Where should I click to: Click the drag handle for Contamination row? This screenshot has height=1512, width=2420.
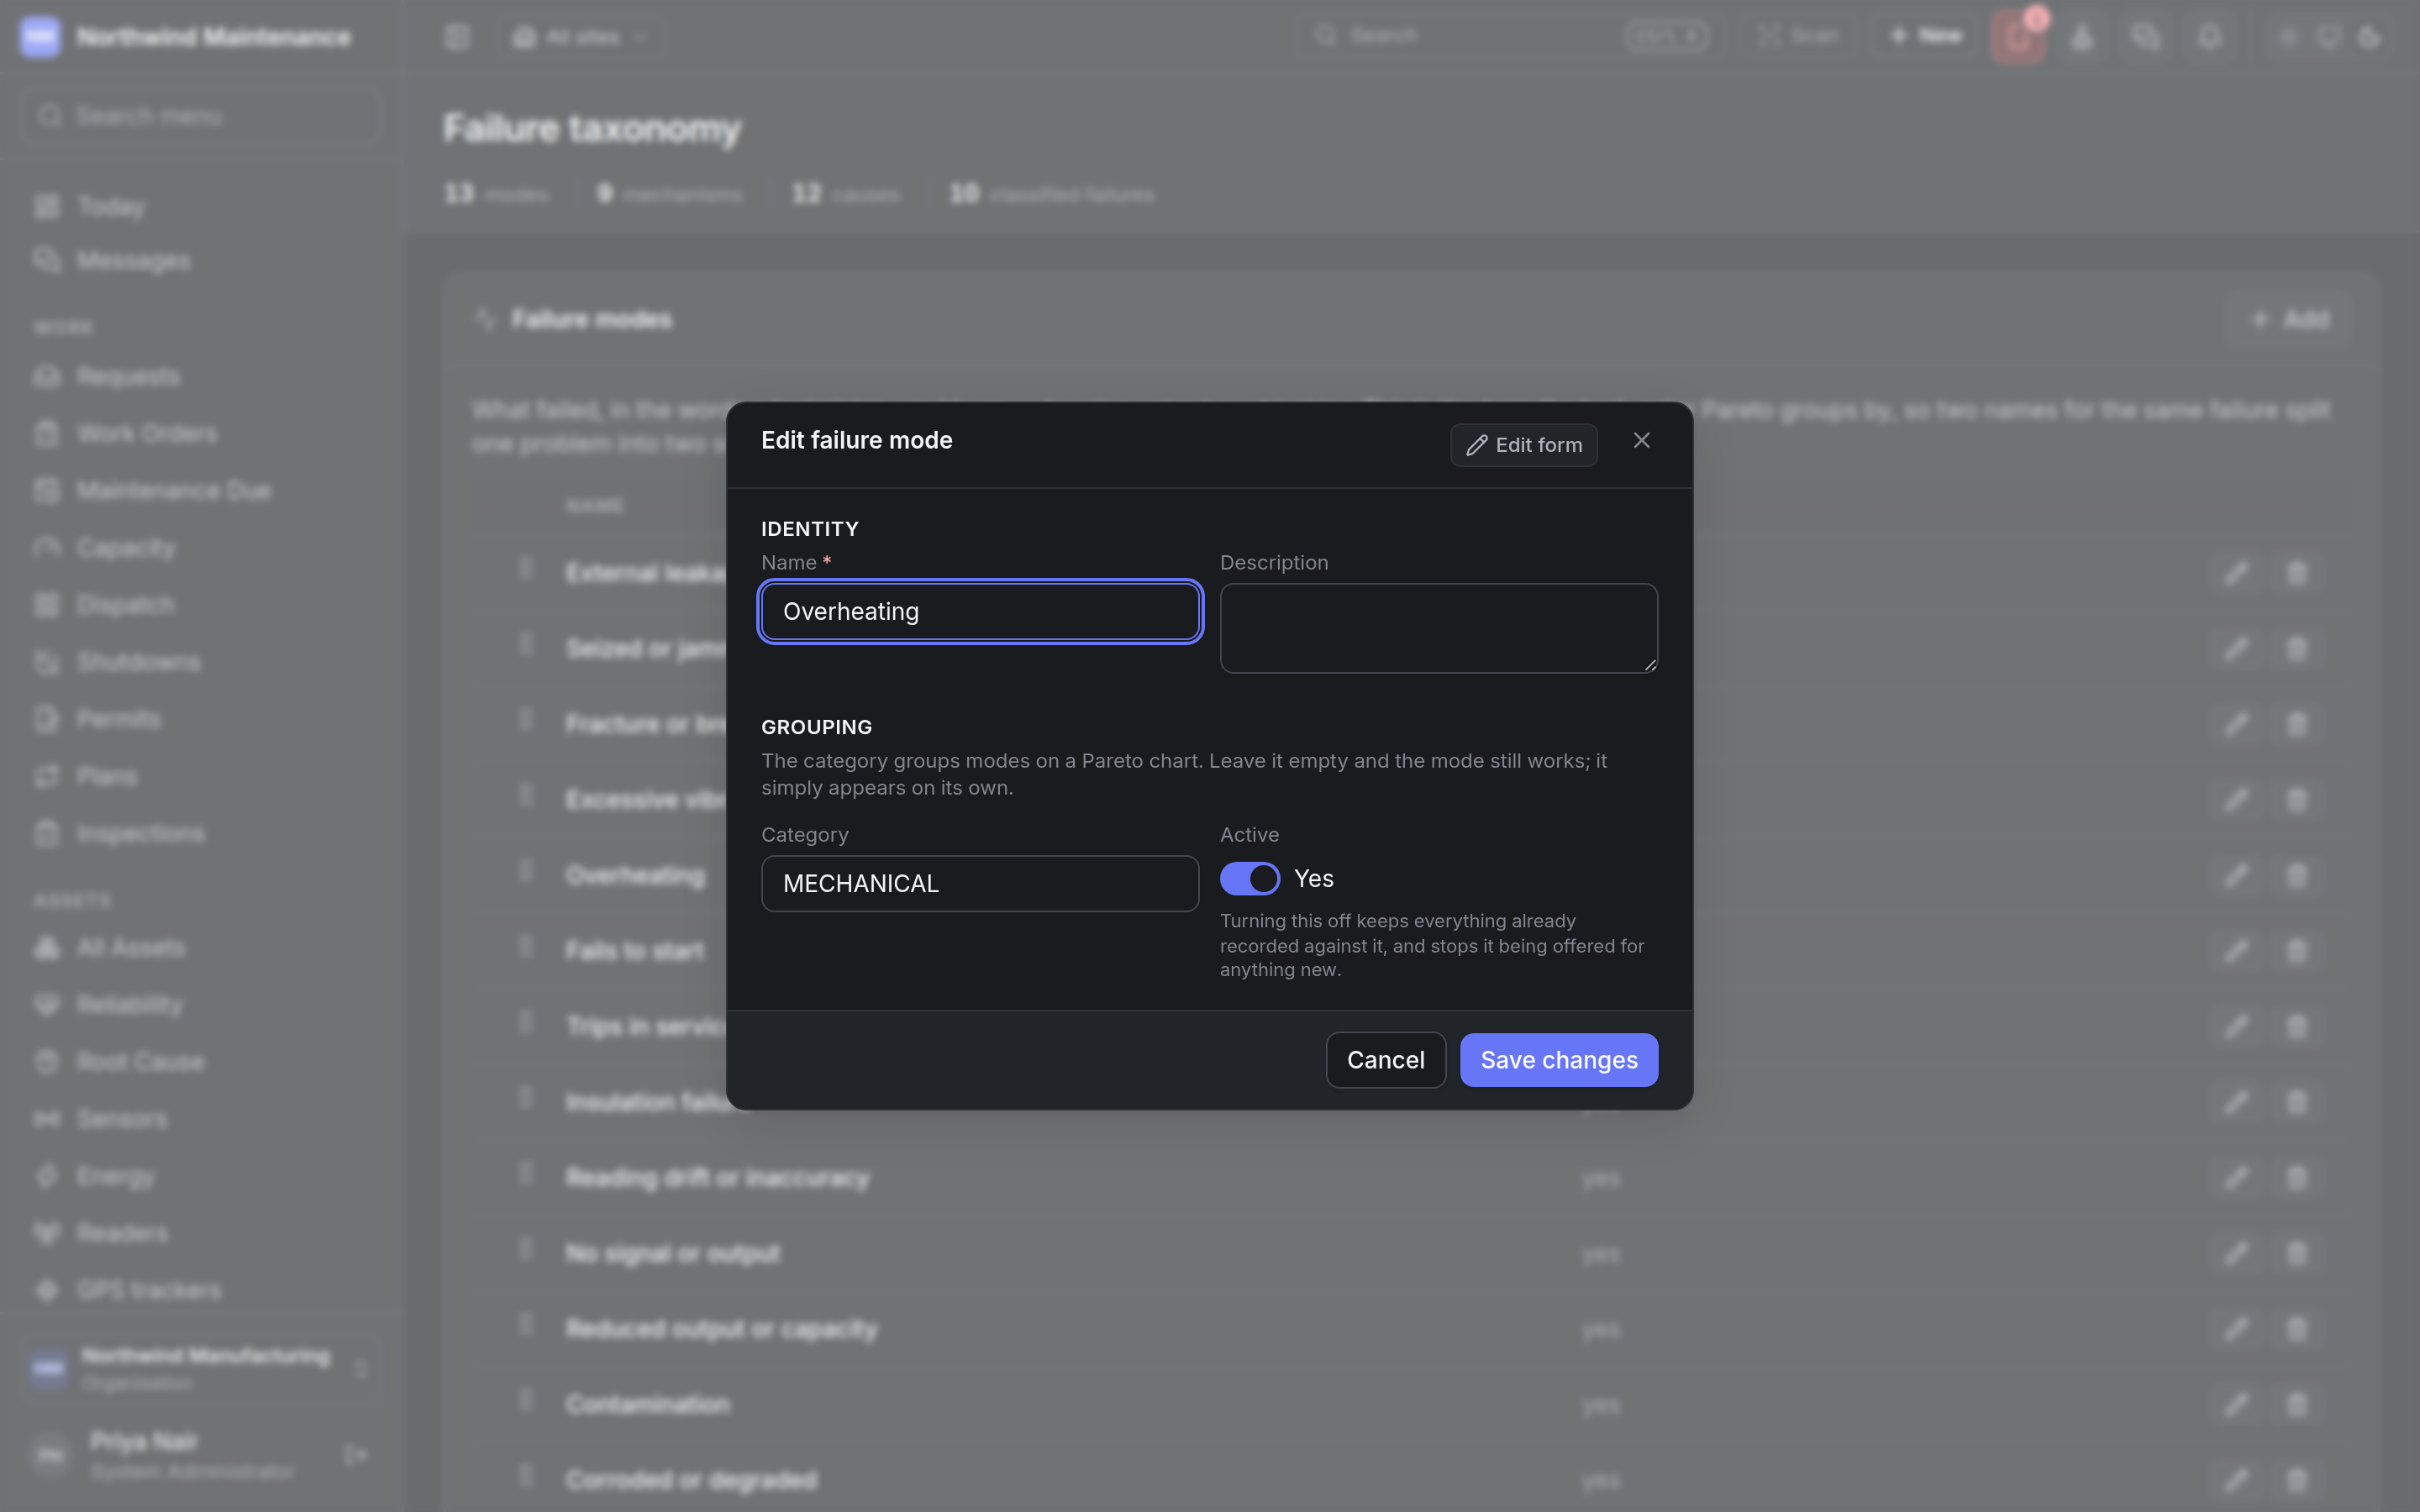pyautogui.click(x=526, y=1401)
